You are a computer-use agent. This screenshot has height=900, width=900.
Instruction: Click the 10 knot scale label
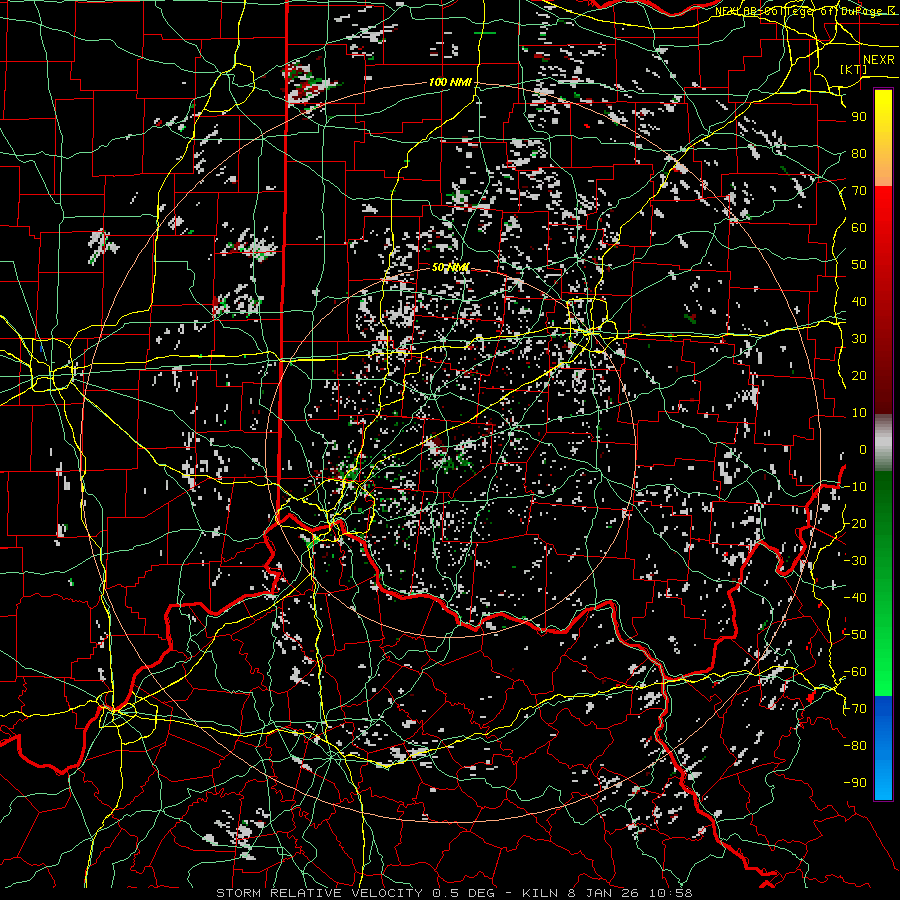click(859, 413)
